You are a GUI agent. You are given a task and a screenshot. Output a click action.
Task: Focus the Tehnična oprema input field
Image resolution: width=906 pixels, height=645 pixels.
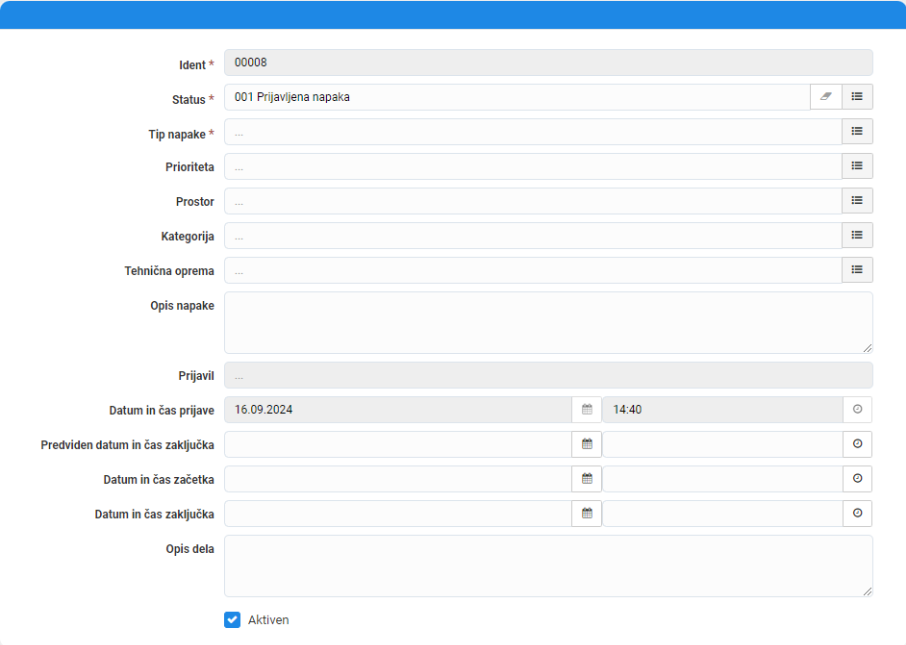(x=533, y=270)
